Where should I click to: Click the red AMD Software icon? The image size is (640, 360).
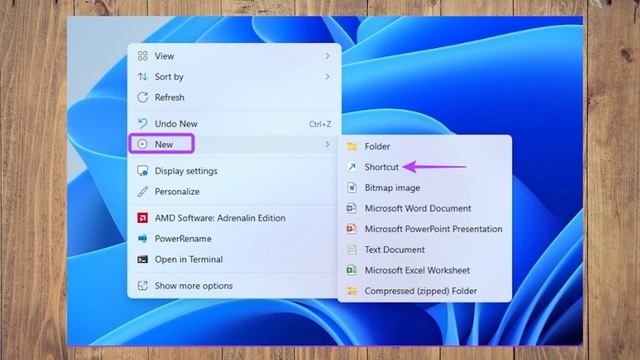(142, 218)
